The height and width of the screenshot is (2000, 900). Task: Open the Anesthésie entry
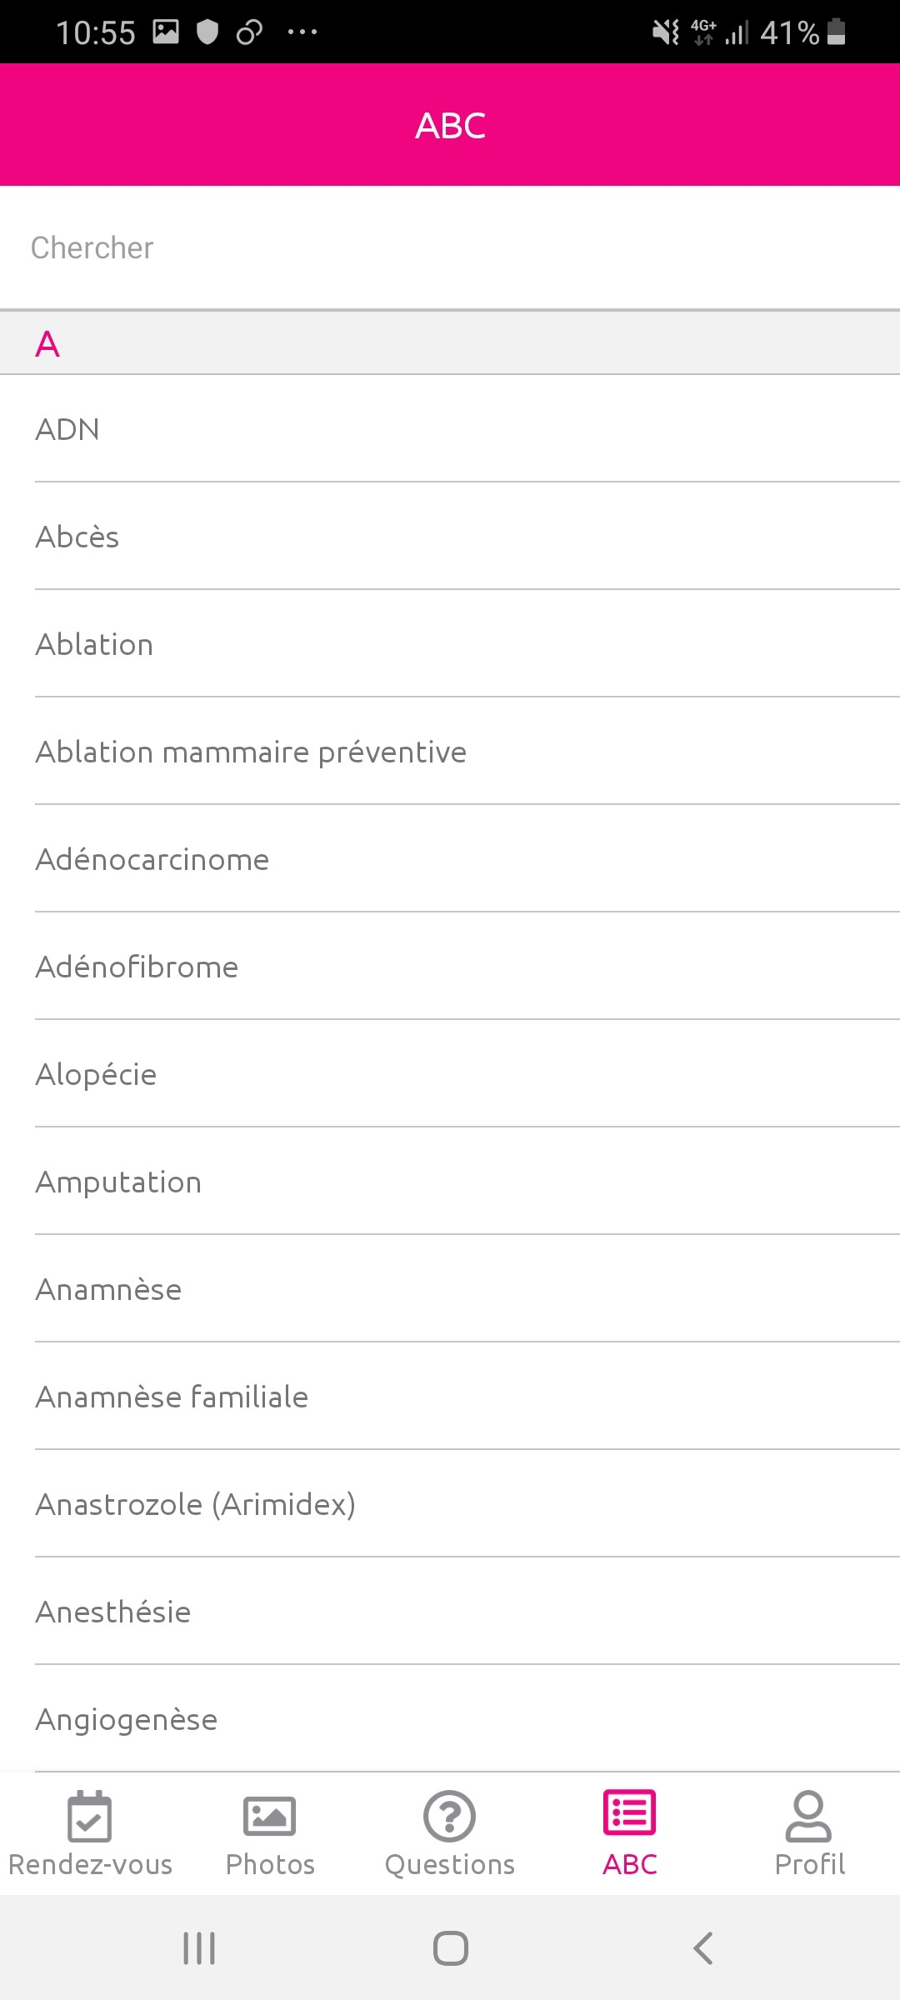(x=450, y=1612)
